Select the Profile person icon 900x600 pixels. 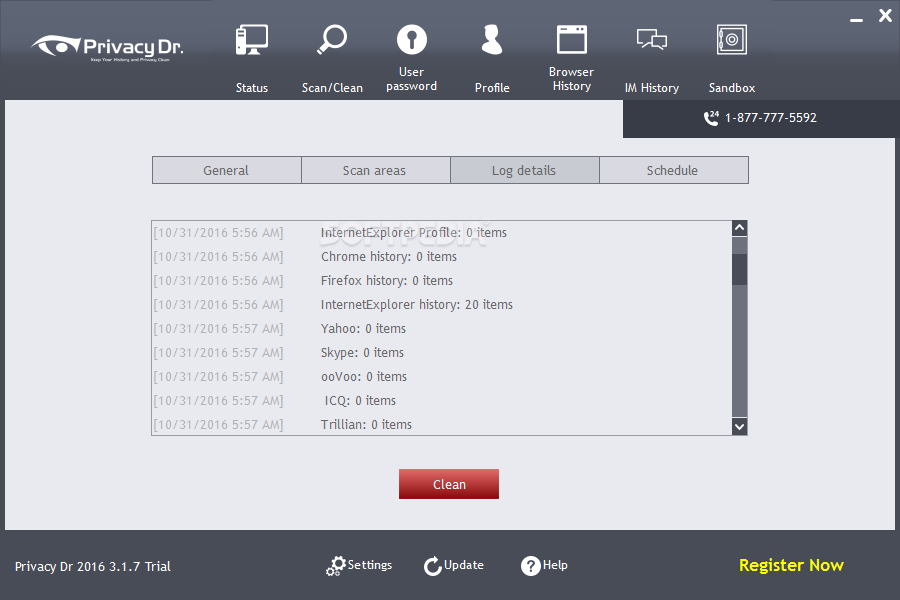[492, 40]
